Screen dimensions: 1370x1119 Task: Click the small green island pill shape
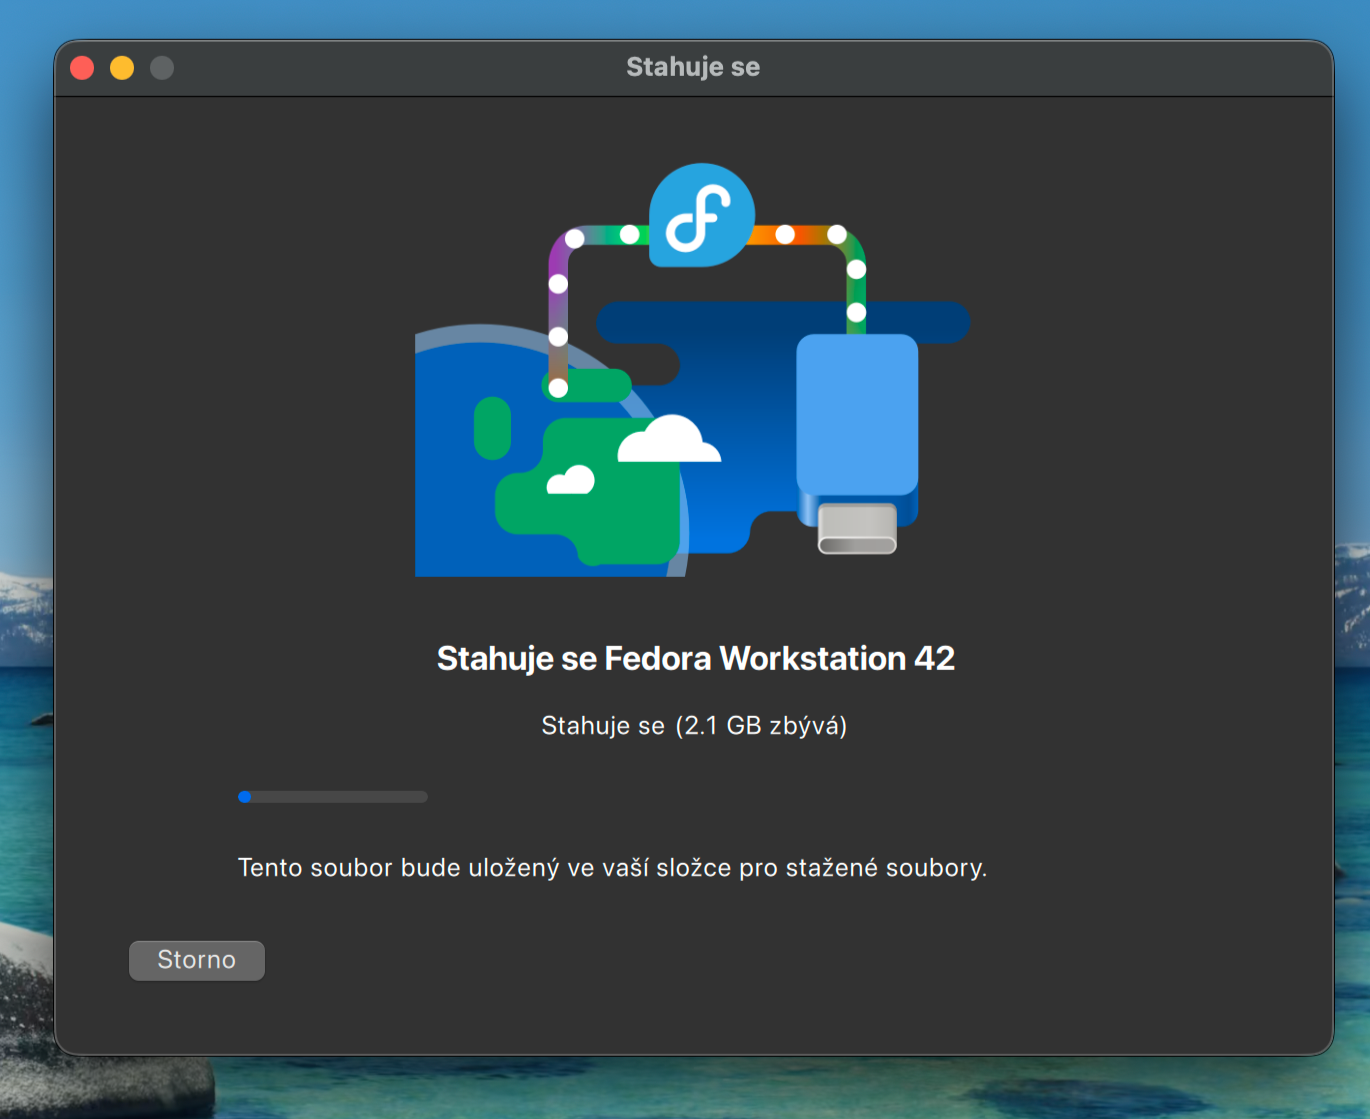tap(492, 428)
